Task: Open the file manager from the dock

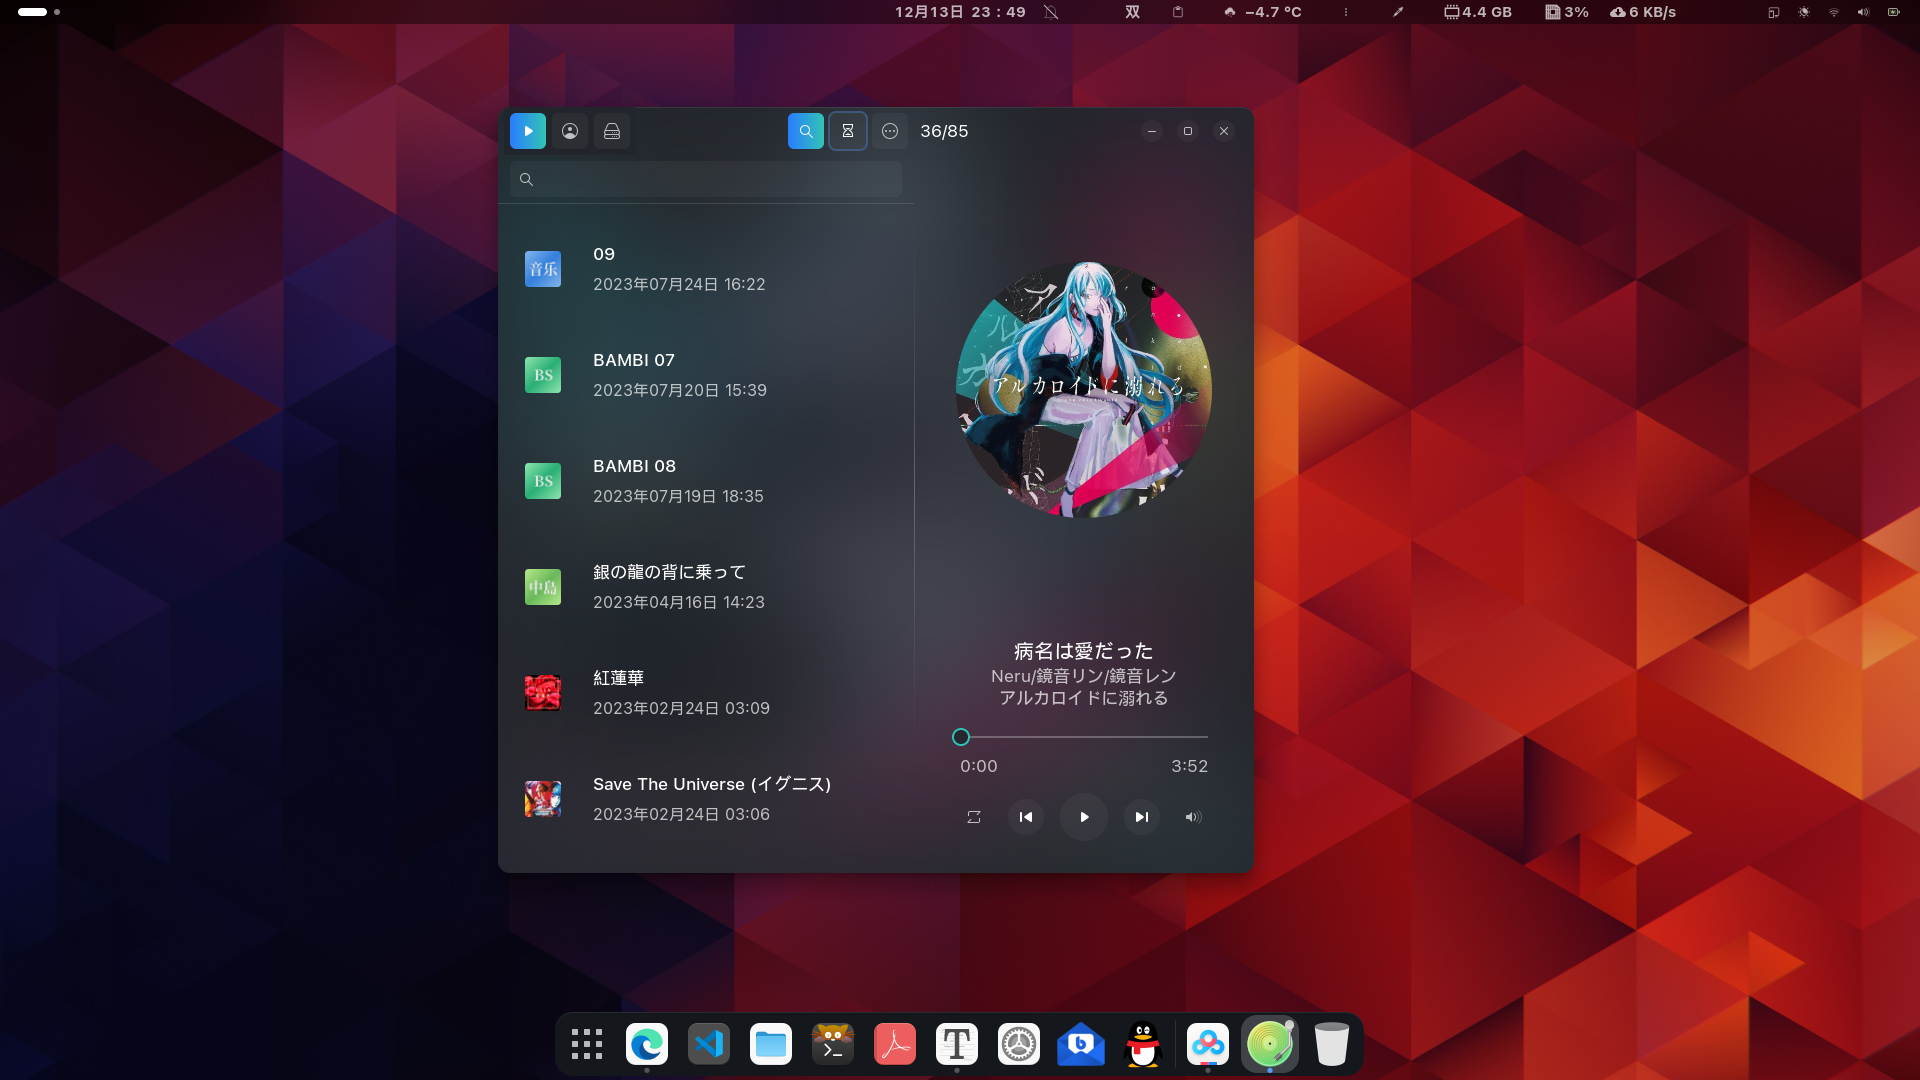Action: [770, 1043]
